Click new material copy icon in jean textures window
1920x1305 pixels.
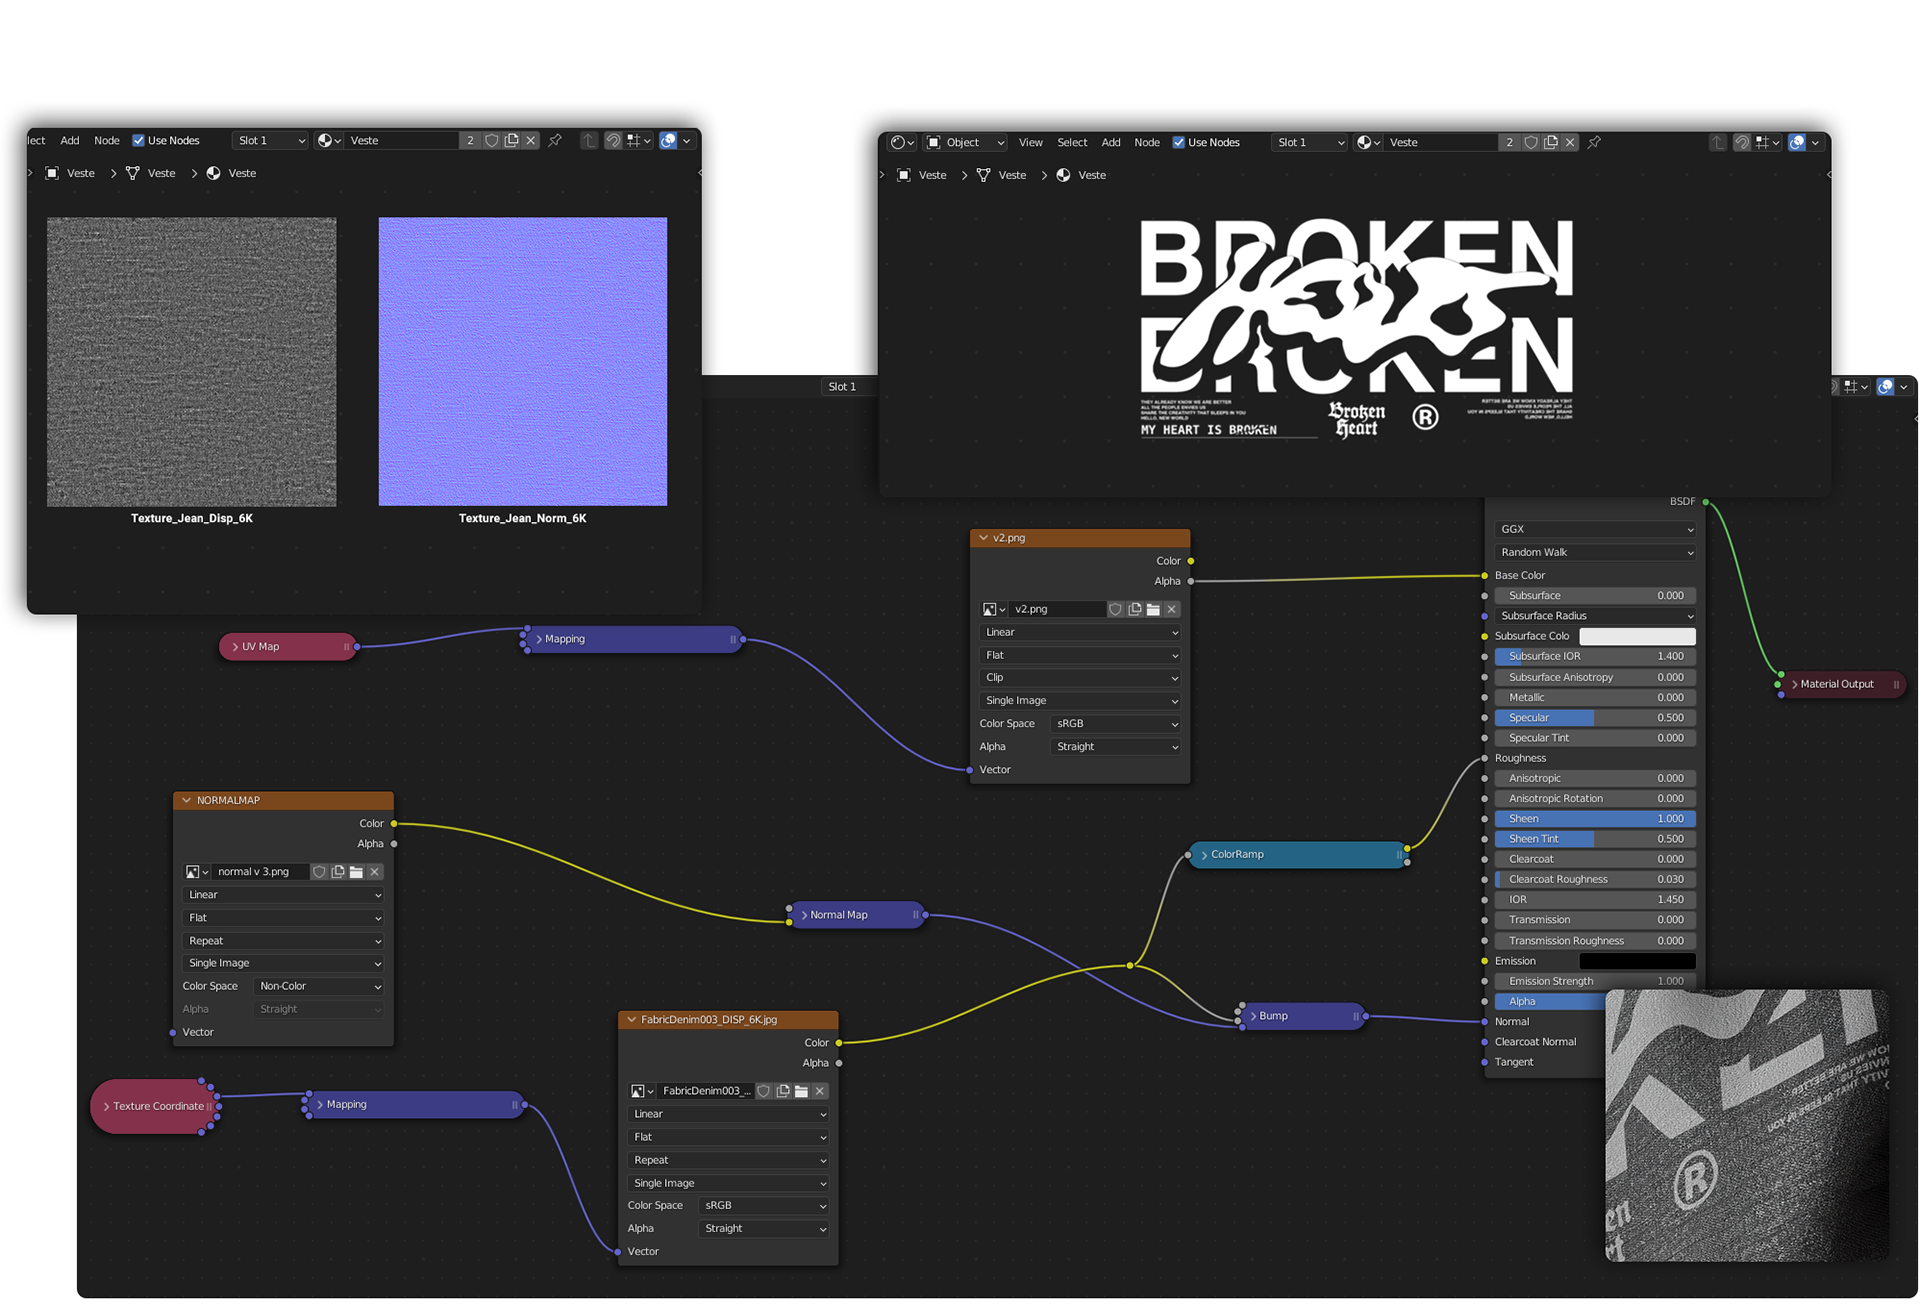(x=511, y=140)
